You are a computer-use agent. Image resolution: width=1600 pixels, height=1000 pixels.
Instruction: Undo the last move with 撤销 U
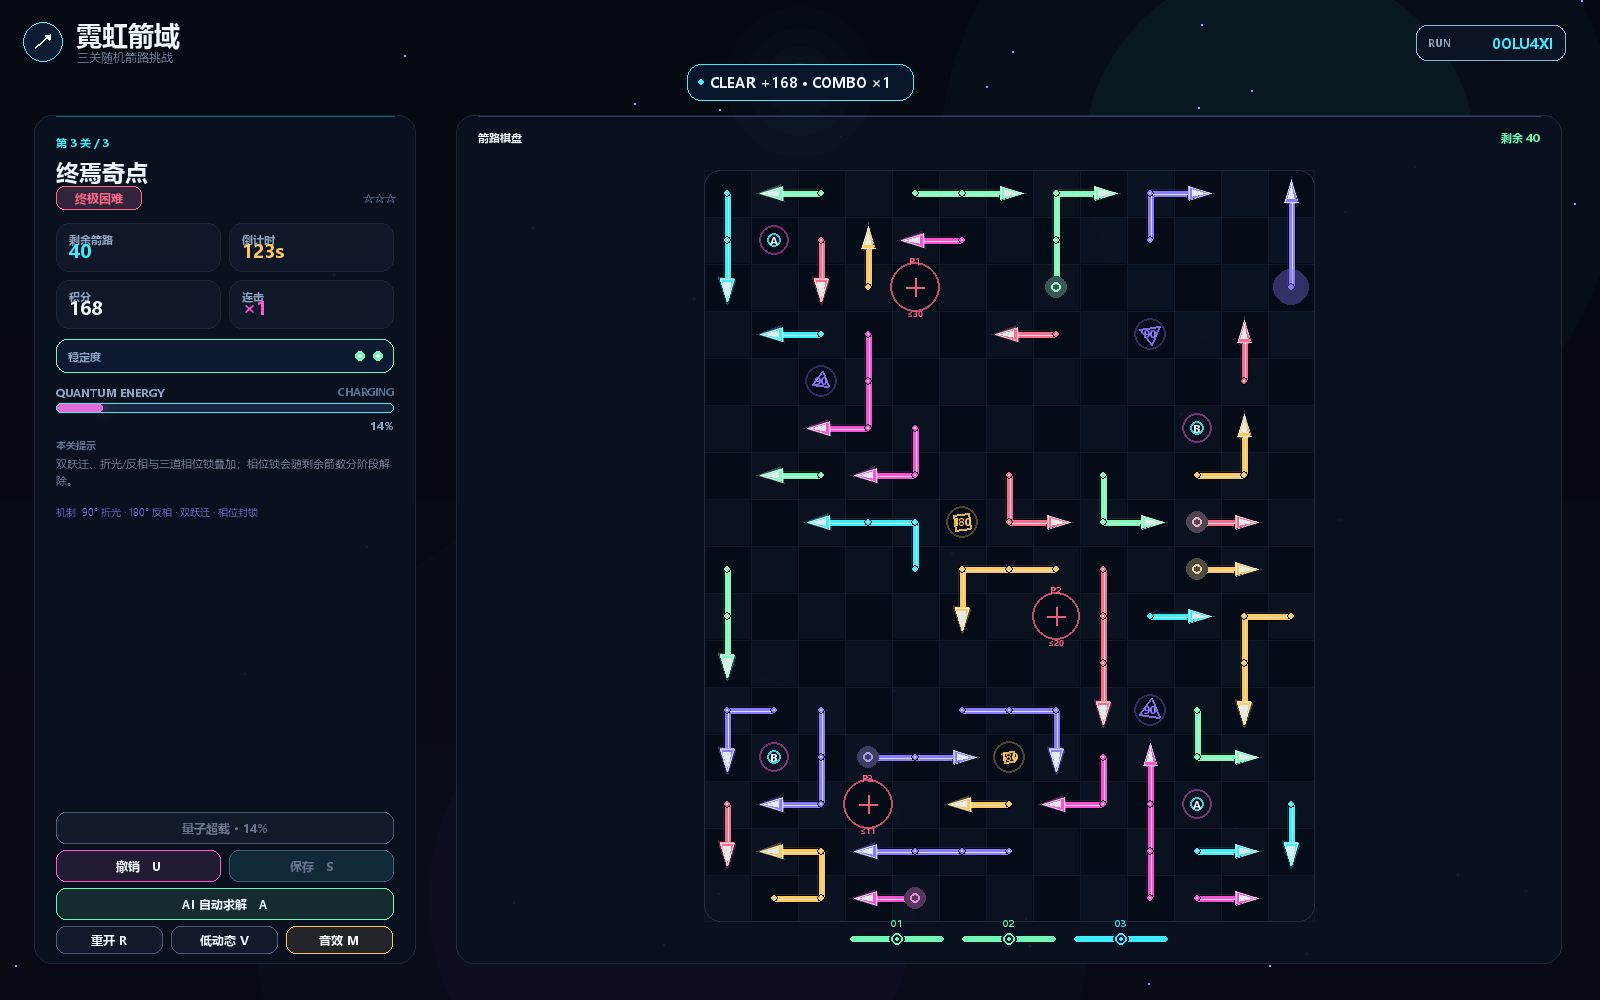point(138,866)
